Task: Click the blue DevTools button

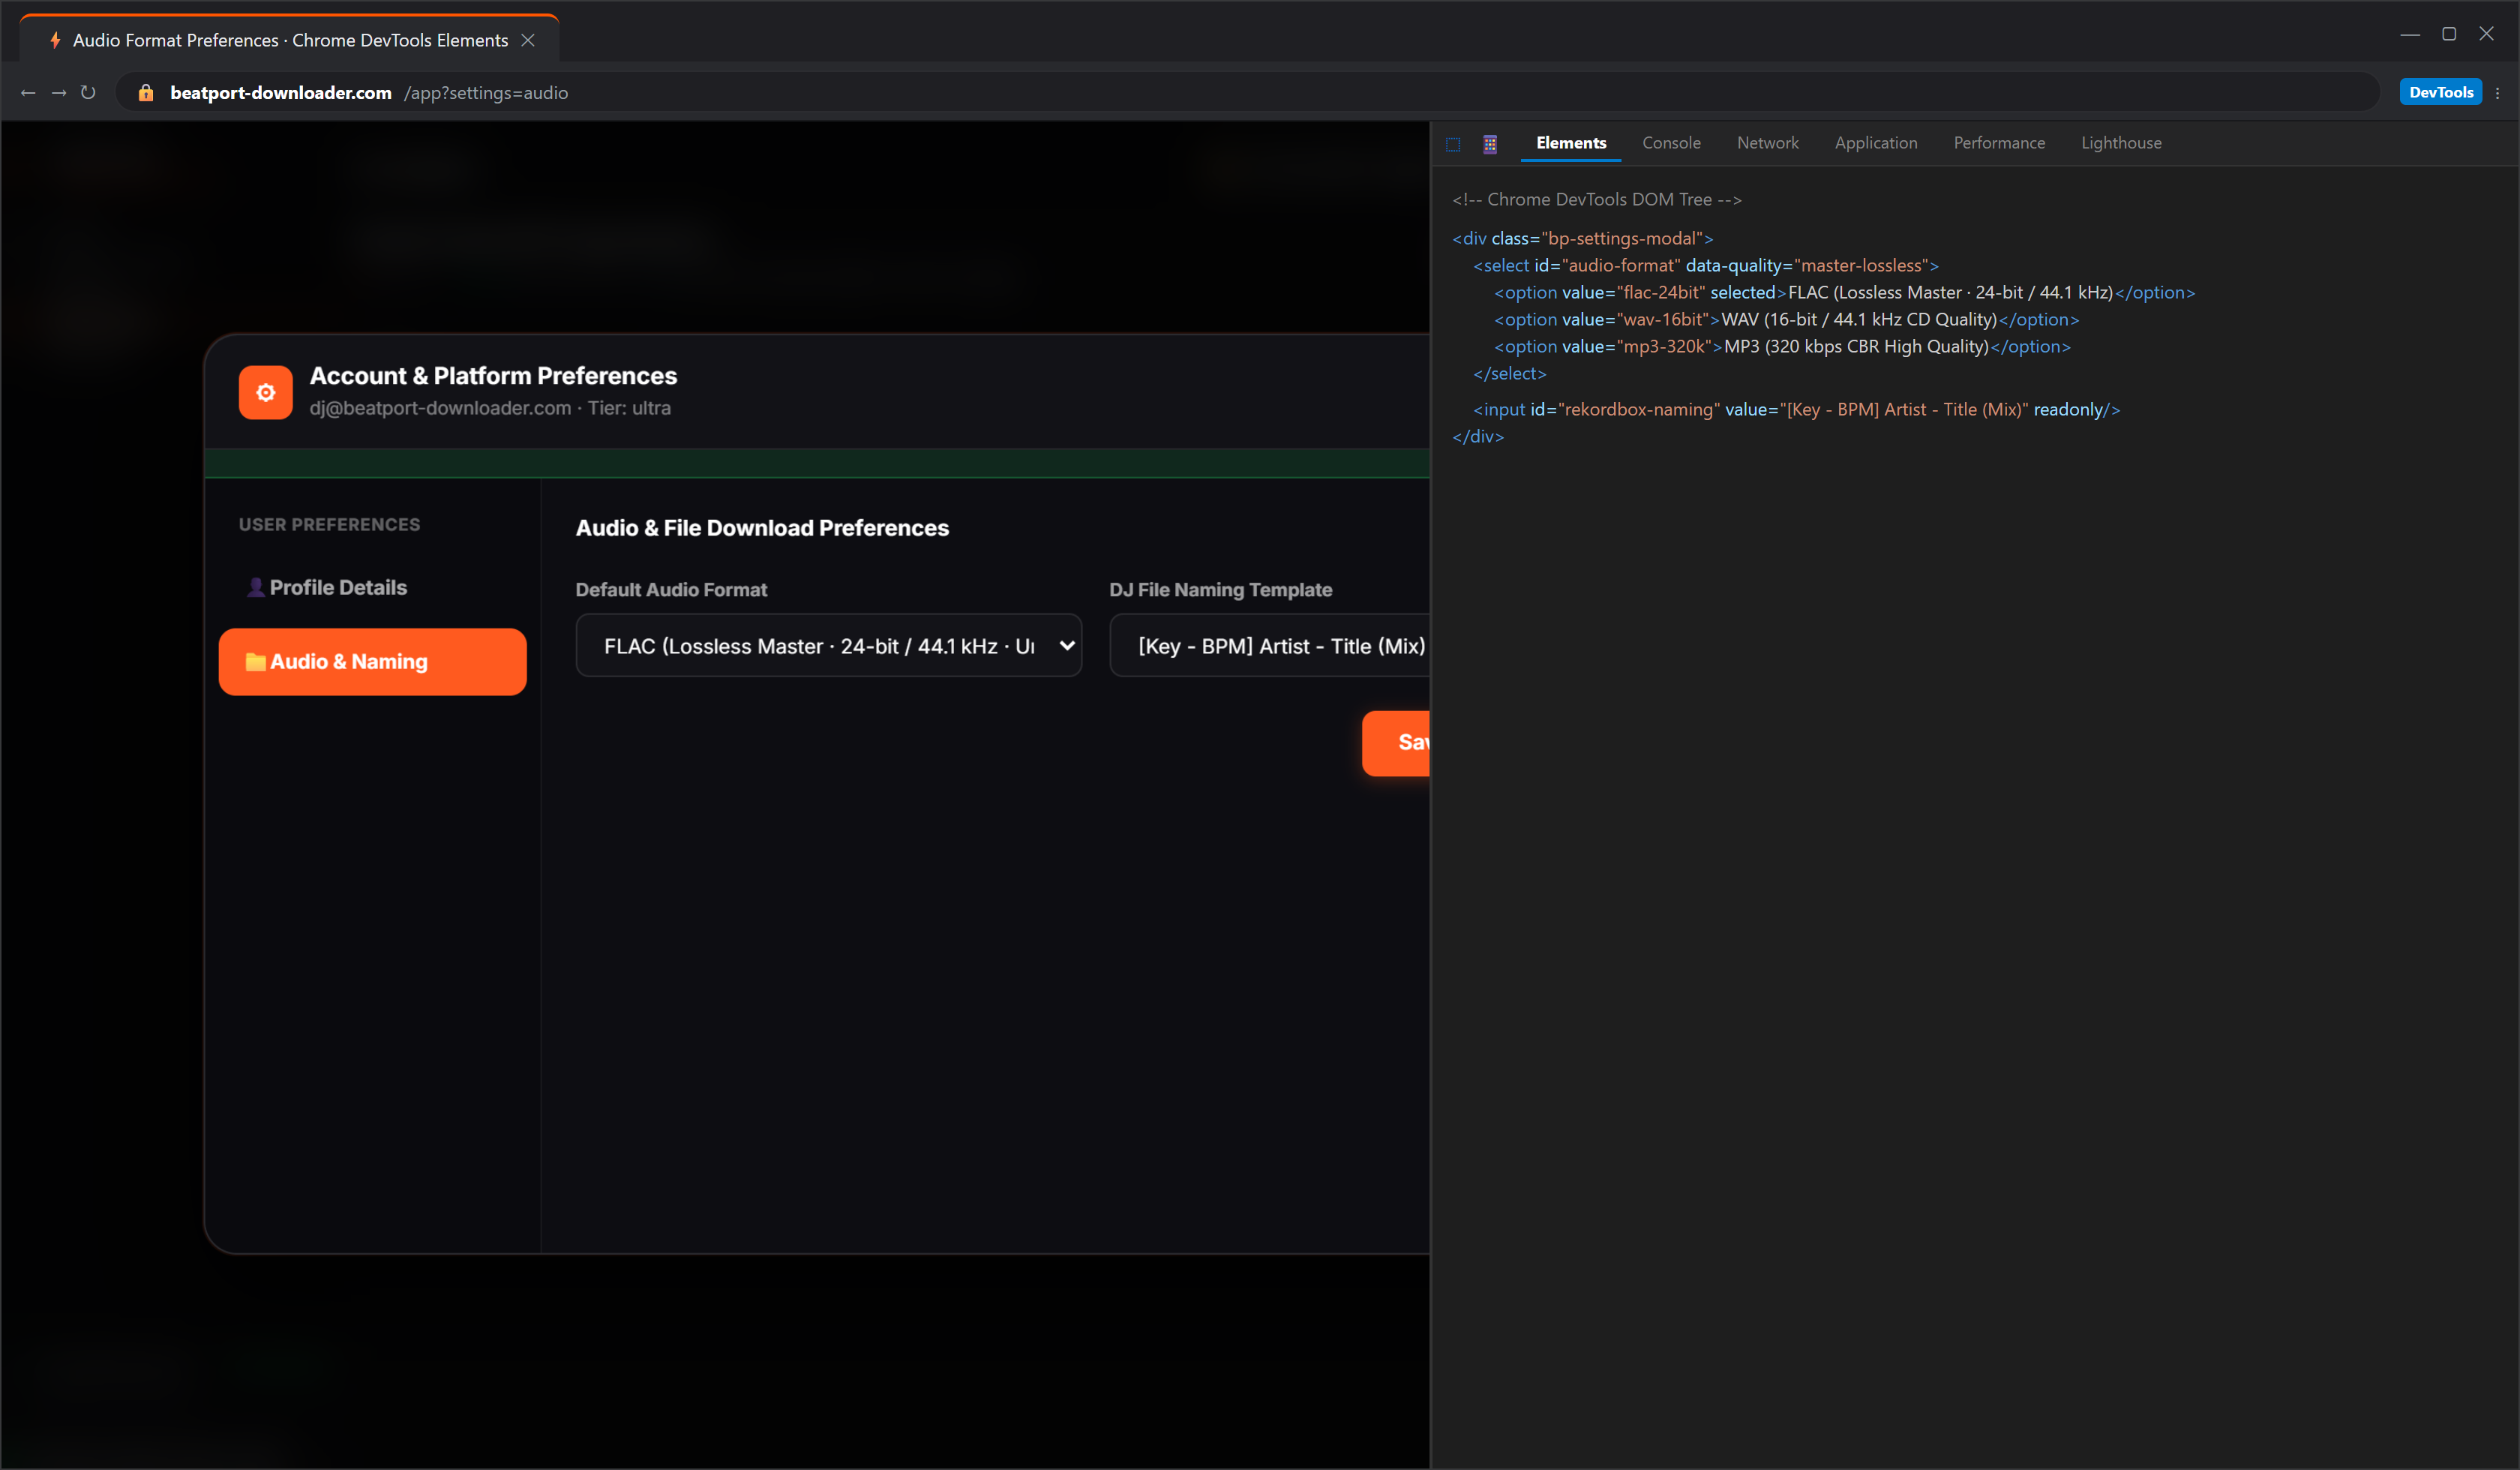Action: click(x=2440, y=92)
